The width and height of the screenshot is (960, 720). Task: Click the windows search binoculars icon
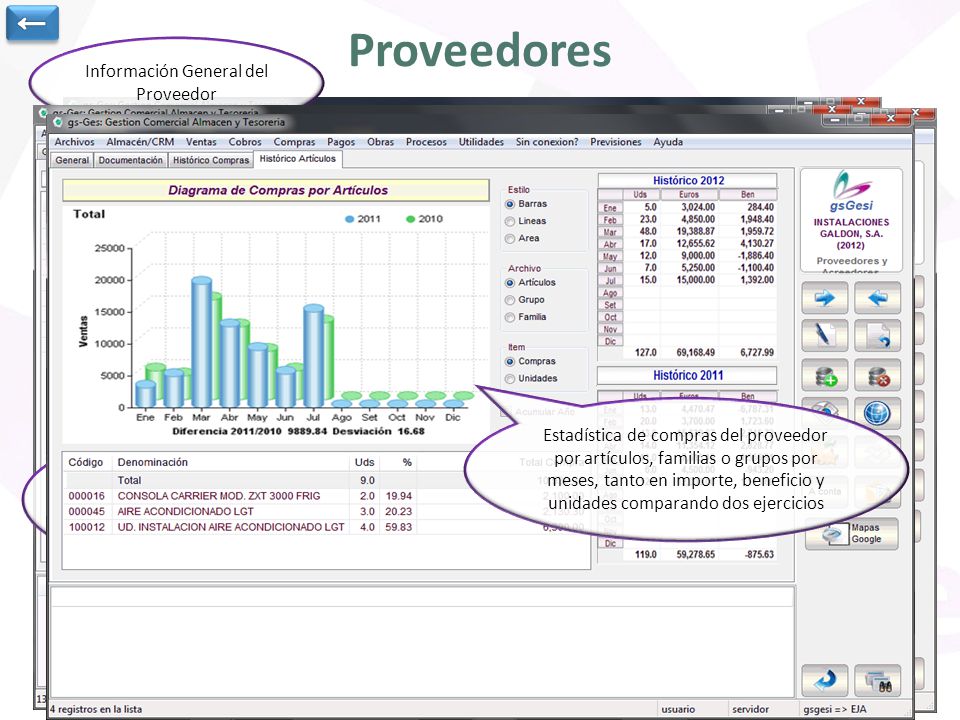(877, 680)
